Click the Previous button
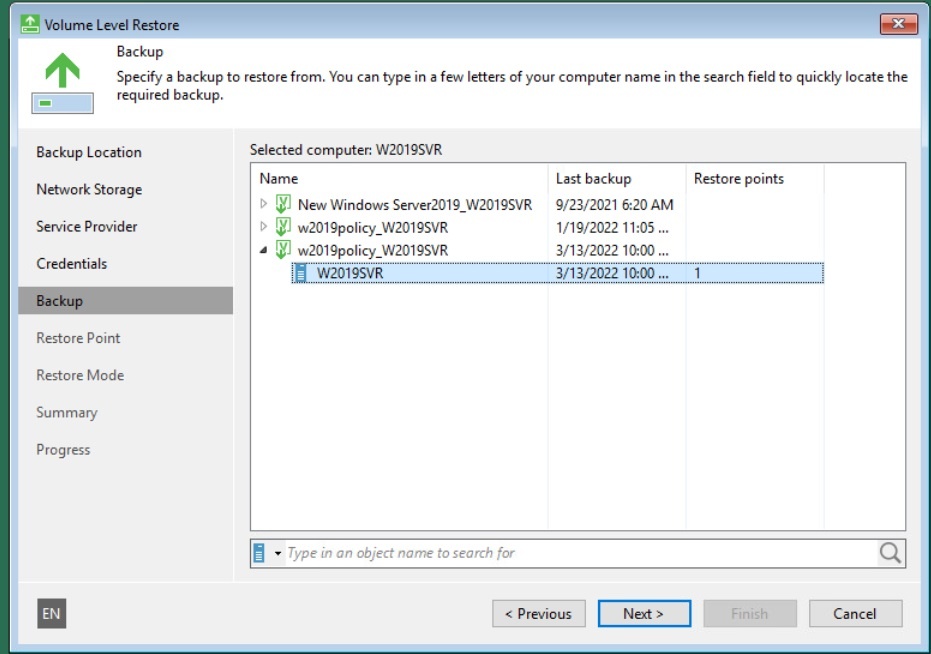Image resolution: width=931 pixels, height=654 pixels. point(538,614)
